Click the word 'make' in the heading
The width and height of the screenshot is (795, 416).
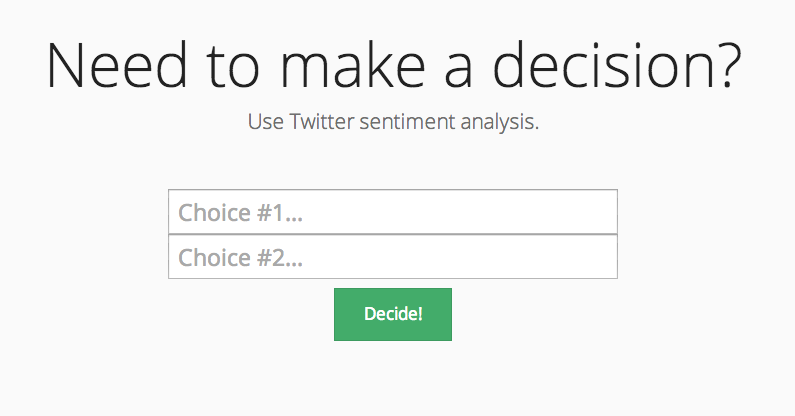[x=353, y=66]
